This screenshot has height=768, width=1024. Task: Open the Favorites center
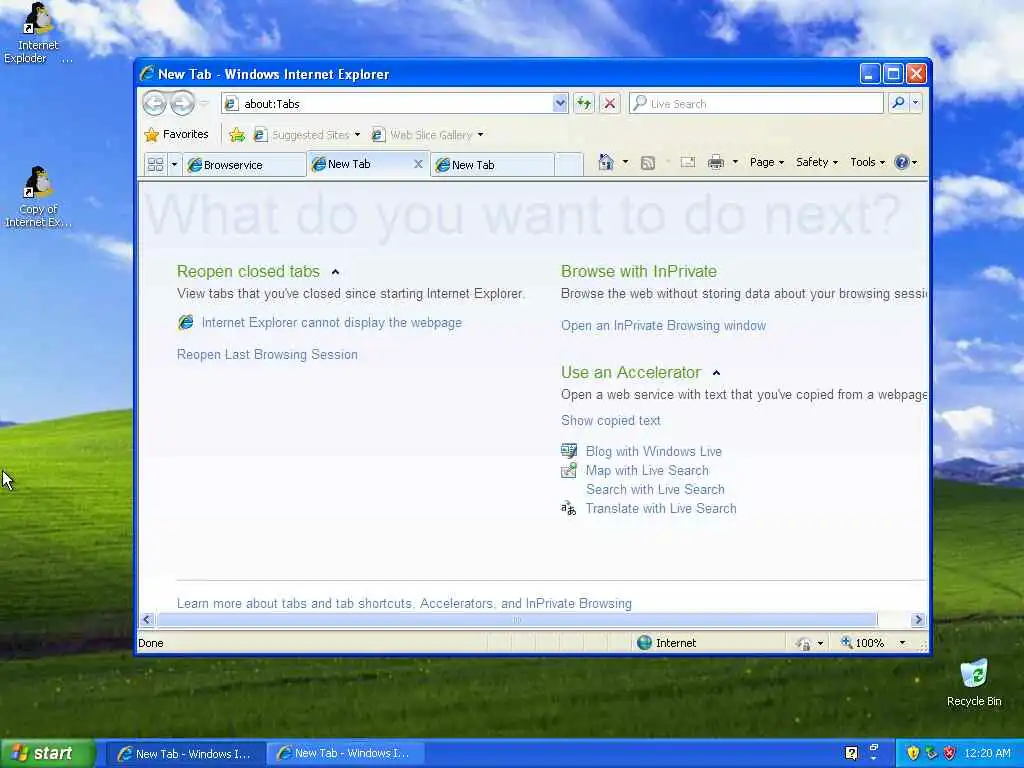(x=176, y=135)
